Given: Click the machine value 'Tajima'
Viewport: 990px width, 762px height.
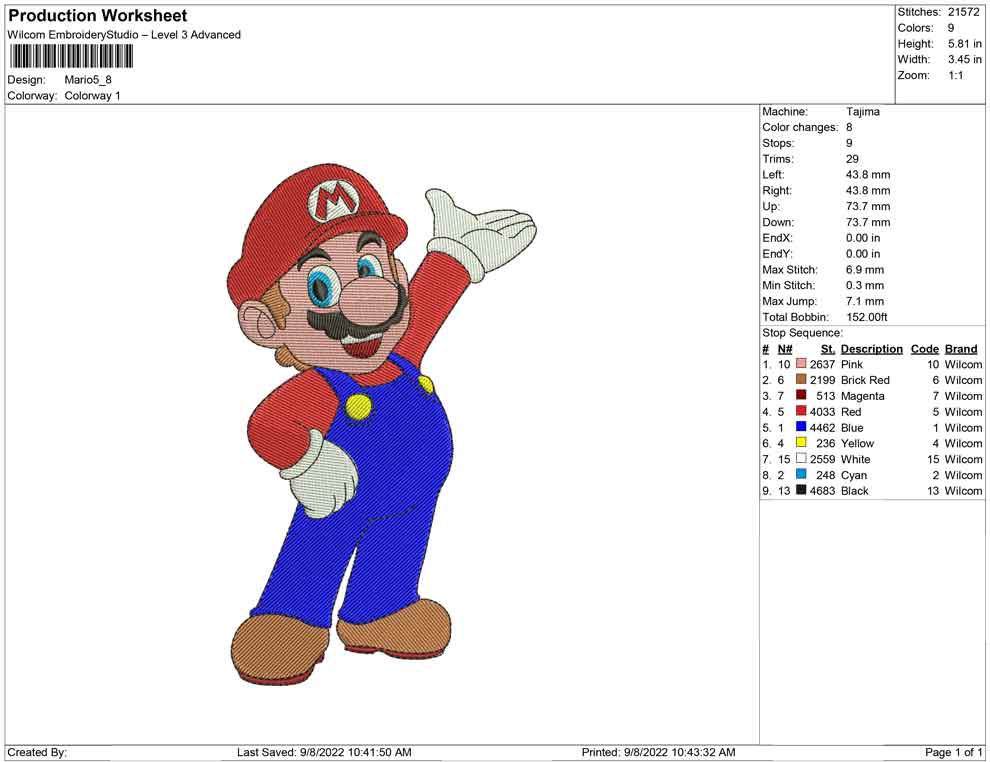Looking at the screenshot, I should [862, 112].
